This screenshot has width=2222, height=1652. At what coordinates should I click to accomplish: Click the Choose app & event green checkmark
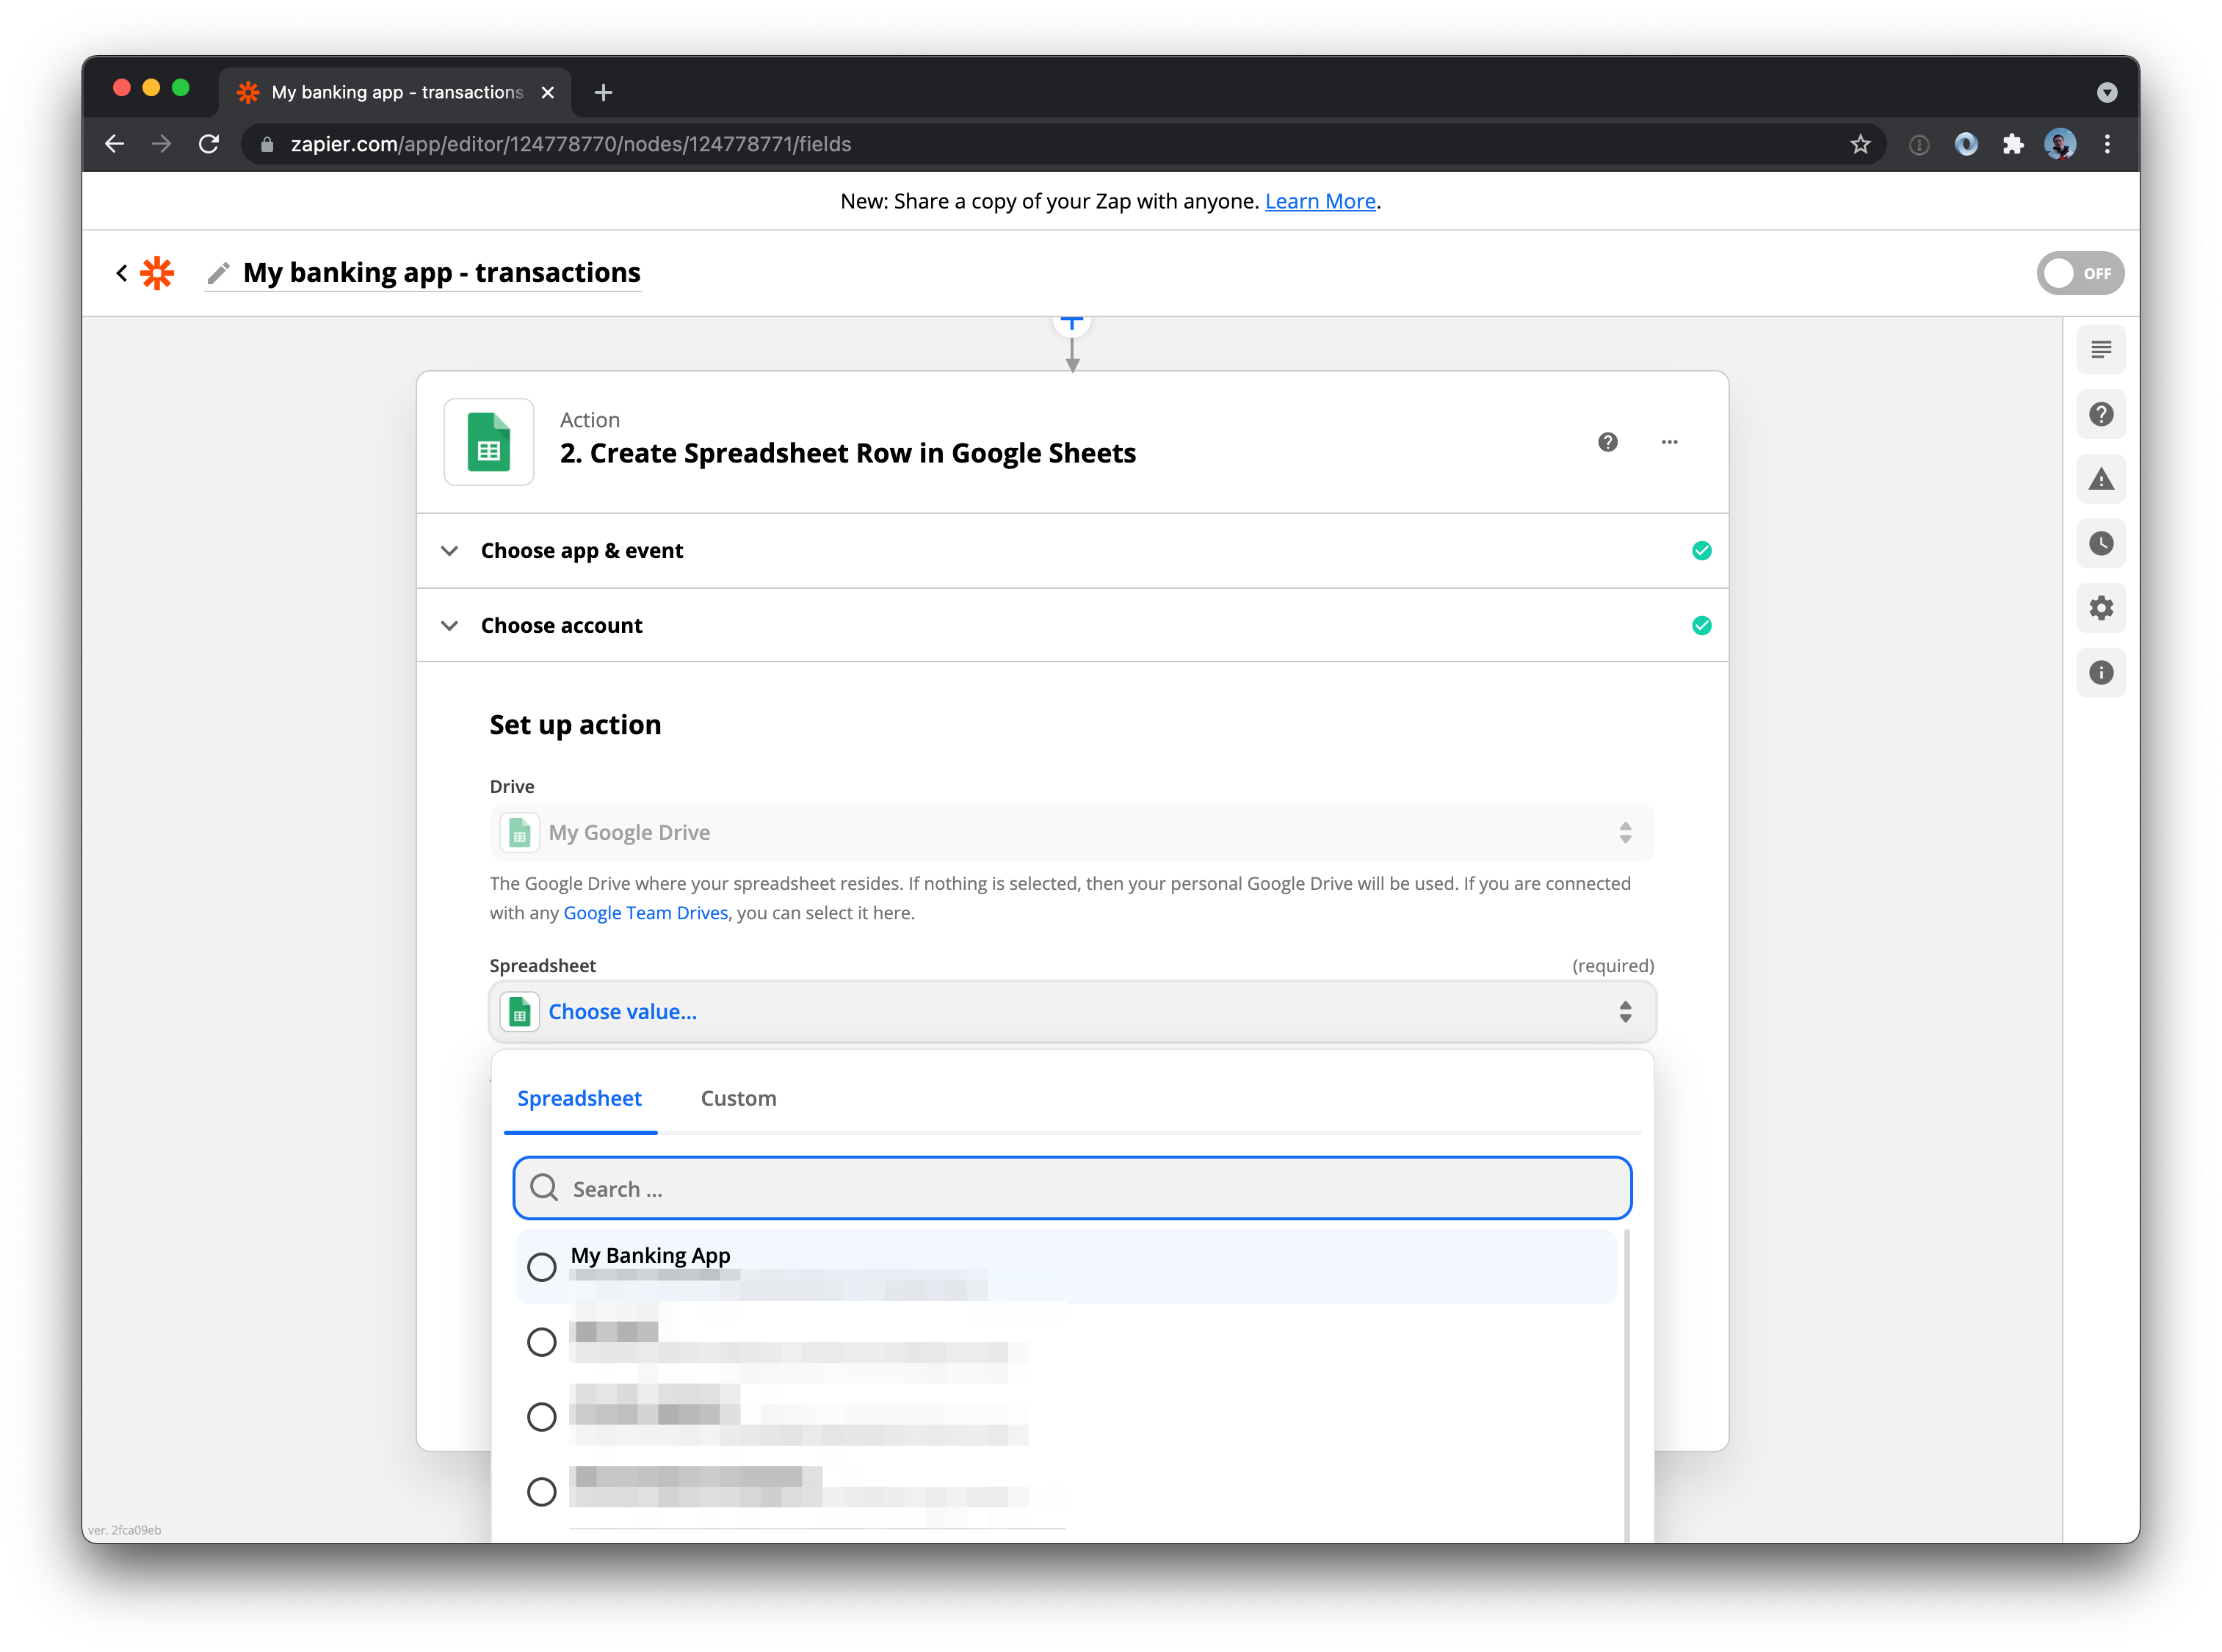click(1701, 551)
